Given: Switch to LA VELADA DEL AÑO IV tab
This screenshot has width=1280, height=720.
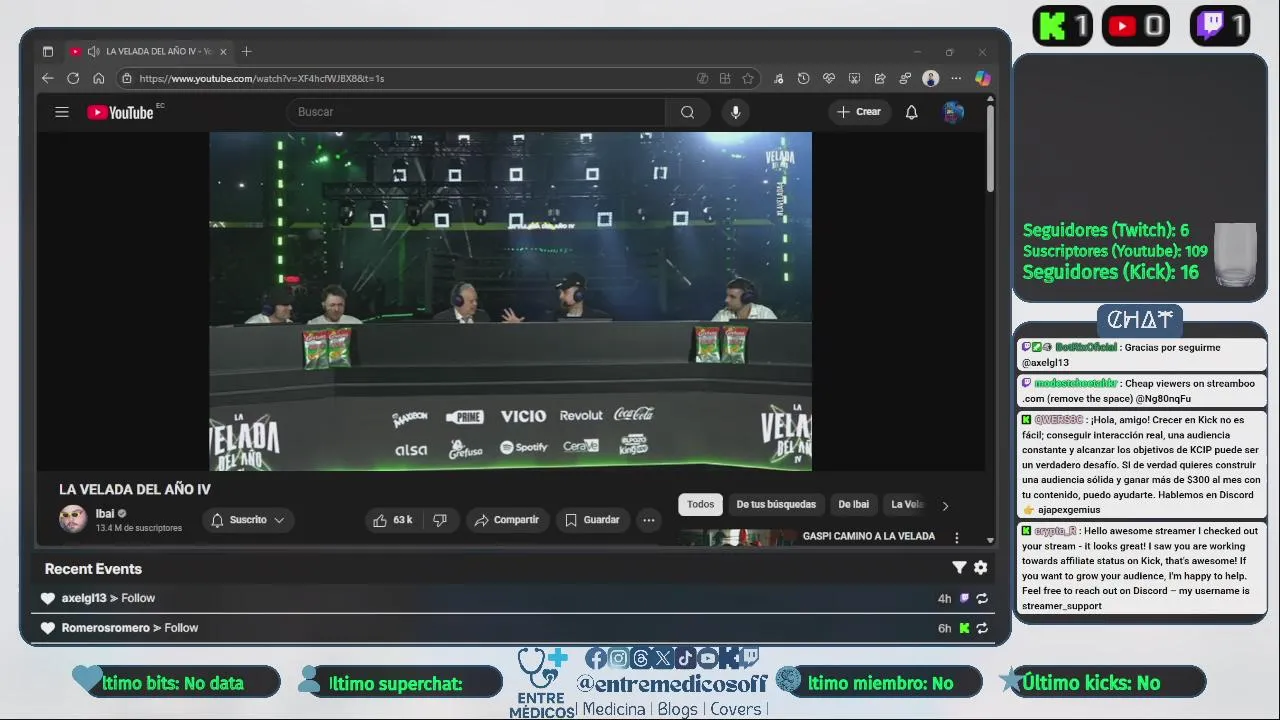Looking at the screenshot, I should (148, 51).
